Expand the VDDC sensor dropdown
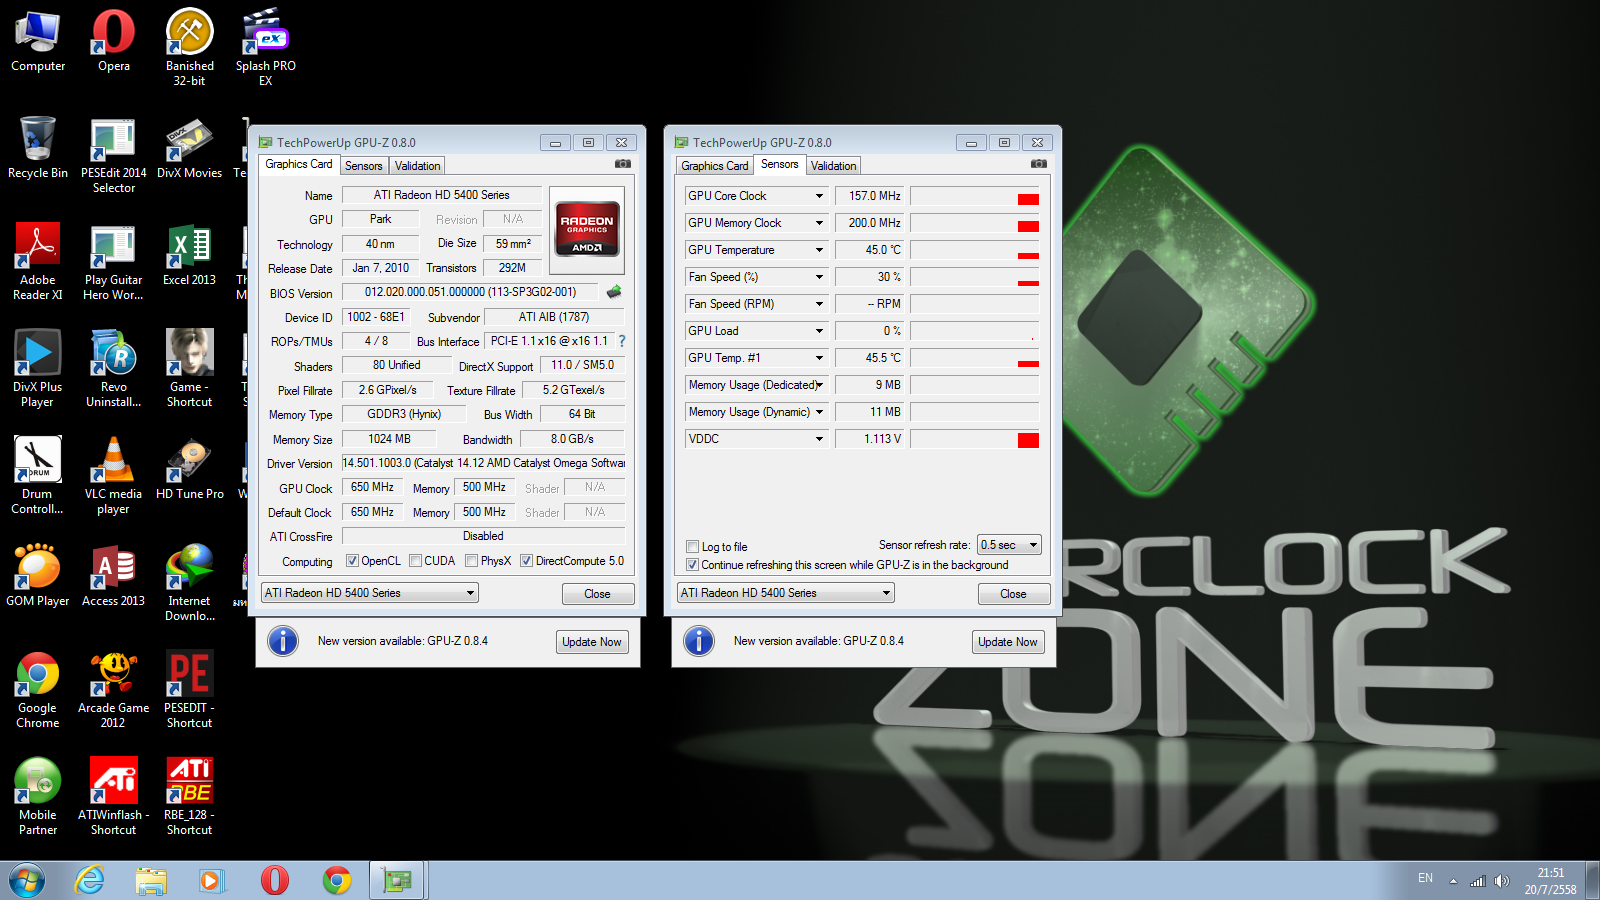This screenshot has height=900, width=1600. 819,439
